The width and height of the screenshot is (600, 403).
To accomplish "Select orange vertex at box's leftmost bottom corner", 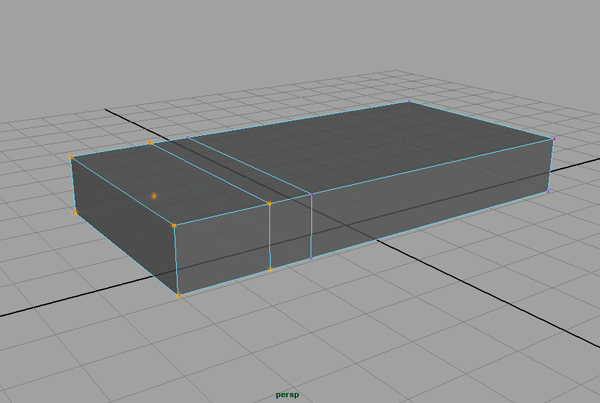I will [75, 213].
